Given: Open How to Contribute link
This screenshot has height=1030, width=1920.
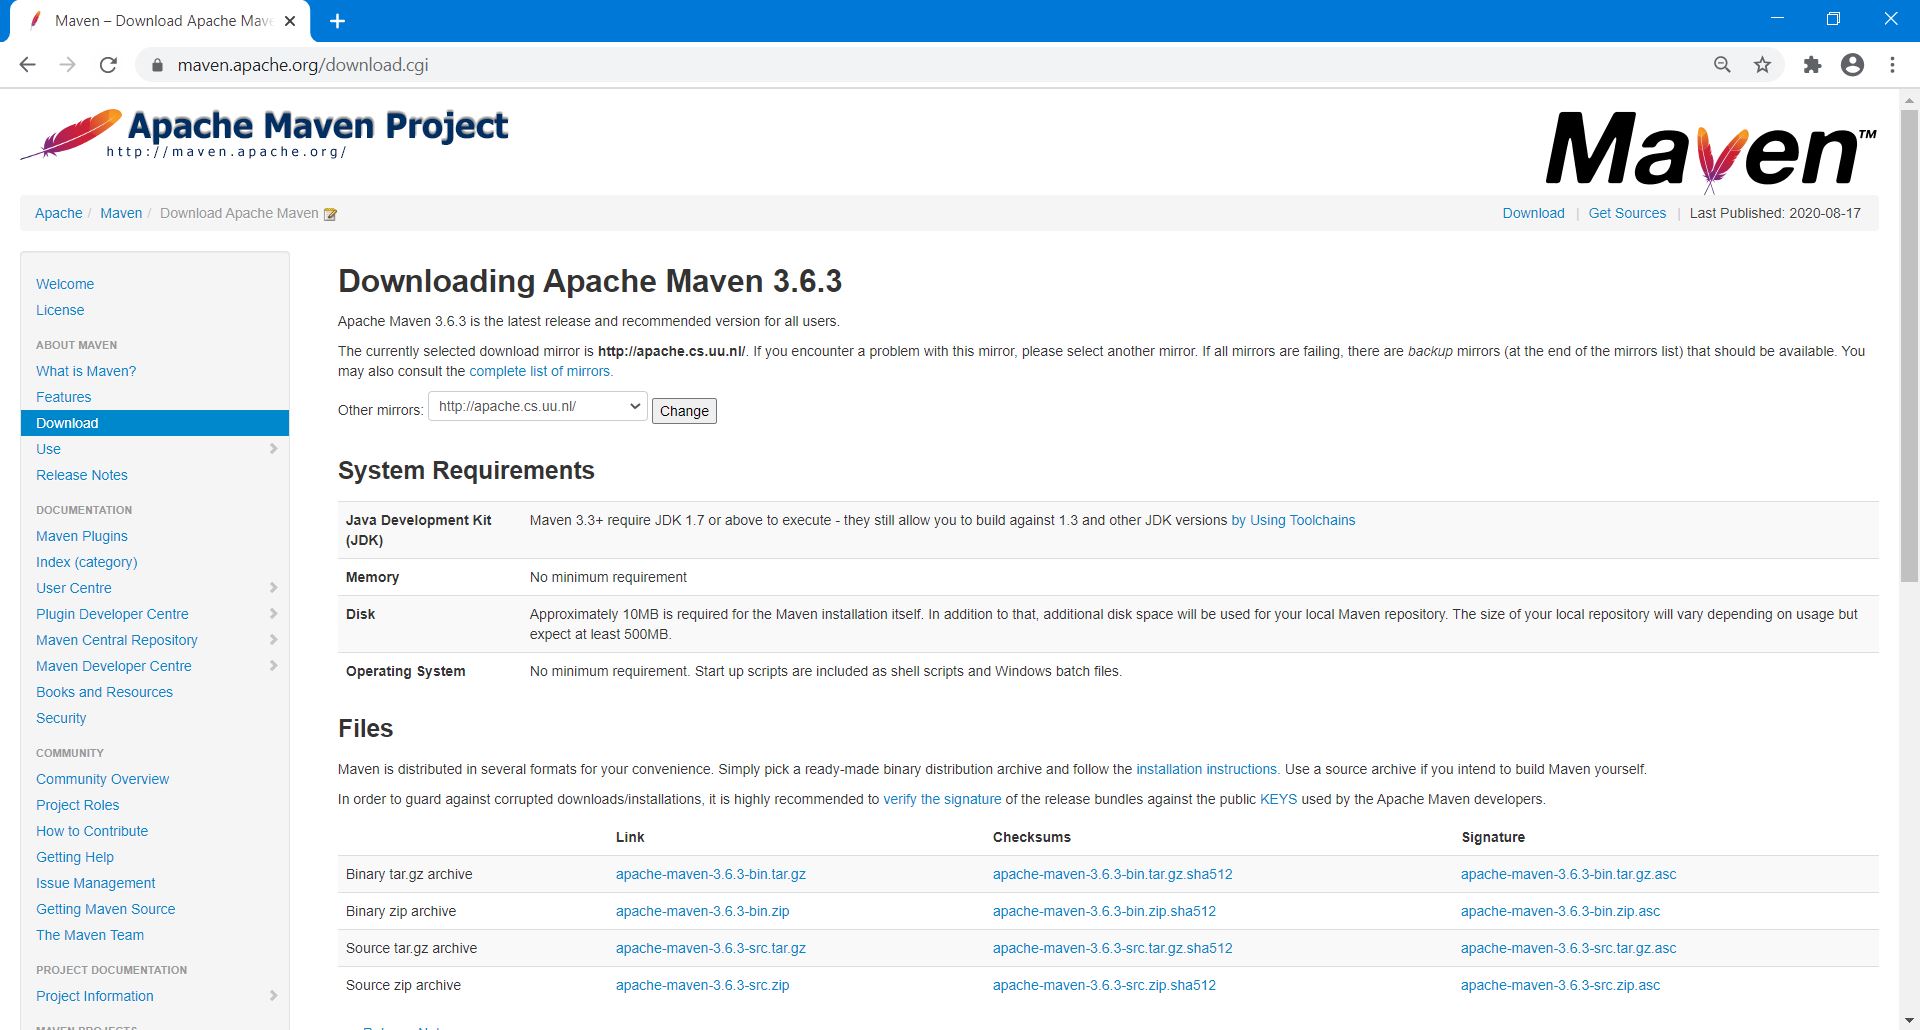Looking at the screenshot, I should pos(92,831).
